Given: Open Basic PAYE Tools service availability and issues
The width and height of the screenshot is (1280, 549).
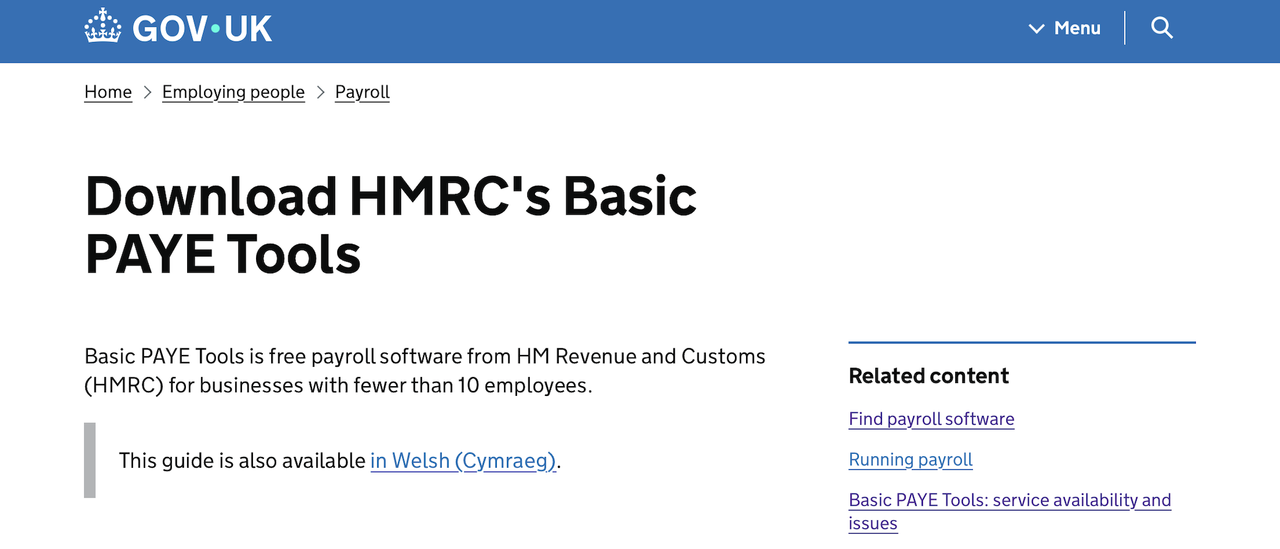Looking at the screenshot, I should point(1009,501).
